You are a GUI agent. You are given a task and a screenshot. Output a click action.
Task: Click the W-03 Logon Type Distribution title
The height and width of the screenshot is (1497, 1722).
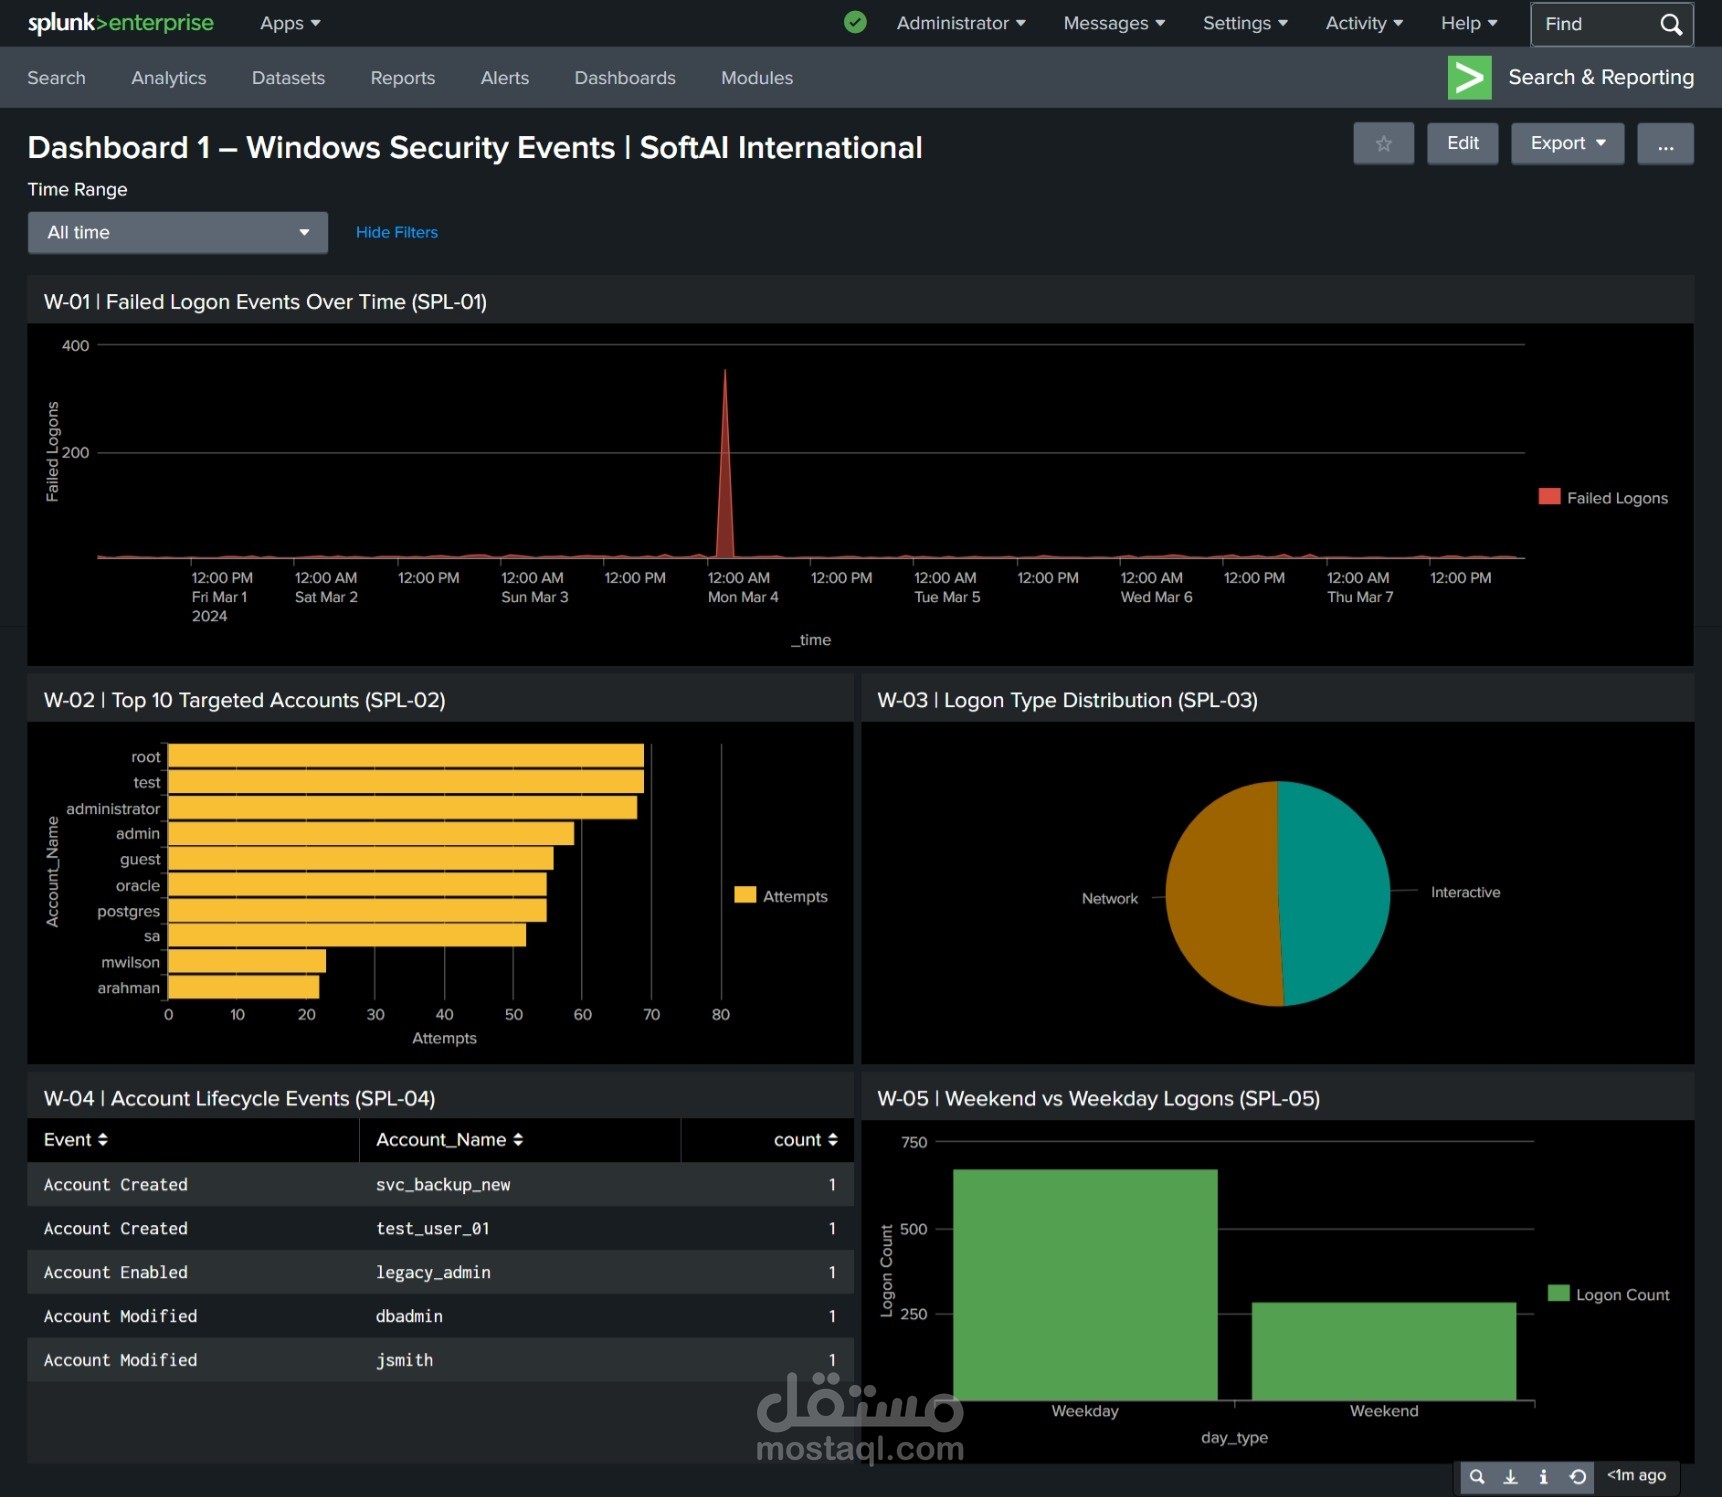(x=1067, y=700)
